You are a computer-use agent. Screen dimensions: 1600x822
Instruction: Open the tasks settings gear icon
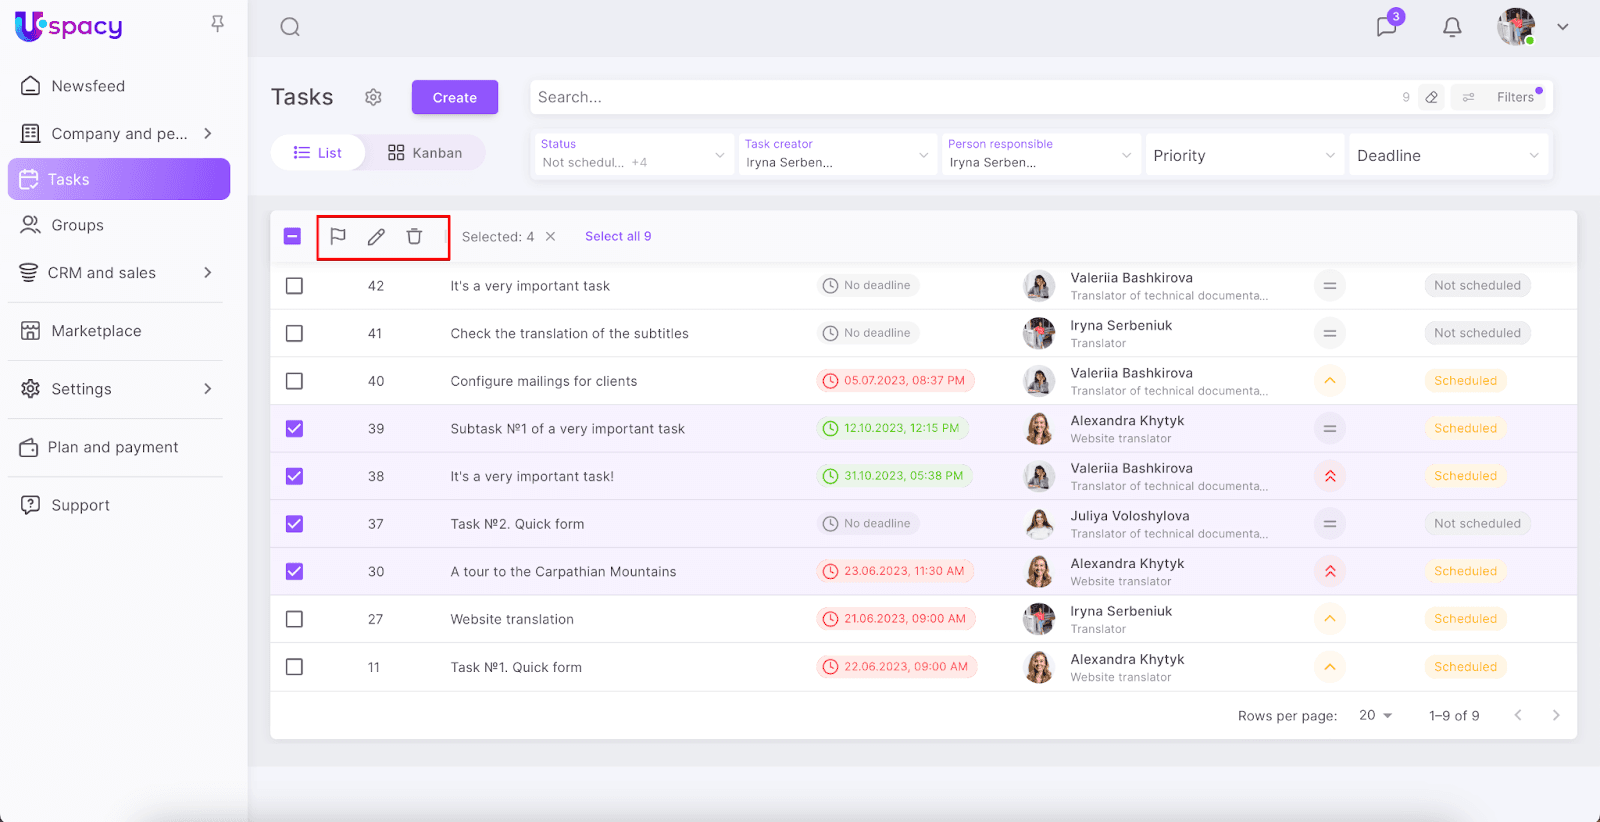(373, 97)
